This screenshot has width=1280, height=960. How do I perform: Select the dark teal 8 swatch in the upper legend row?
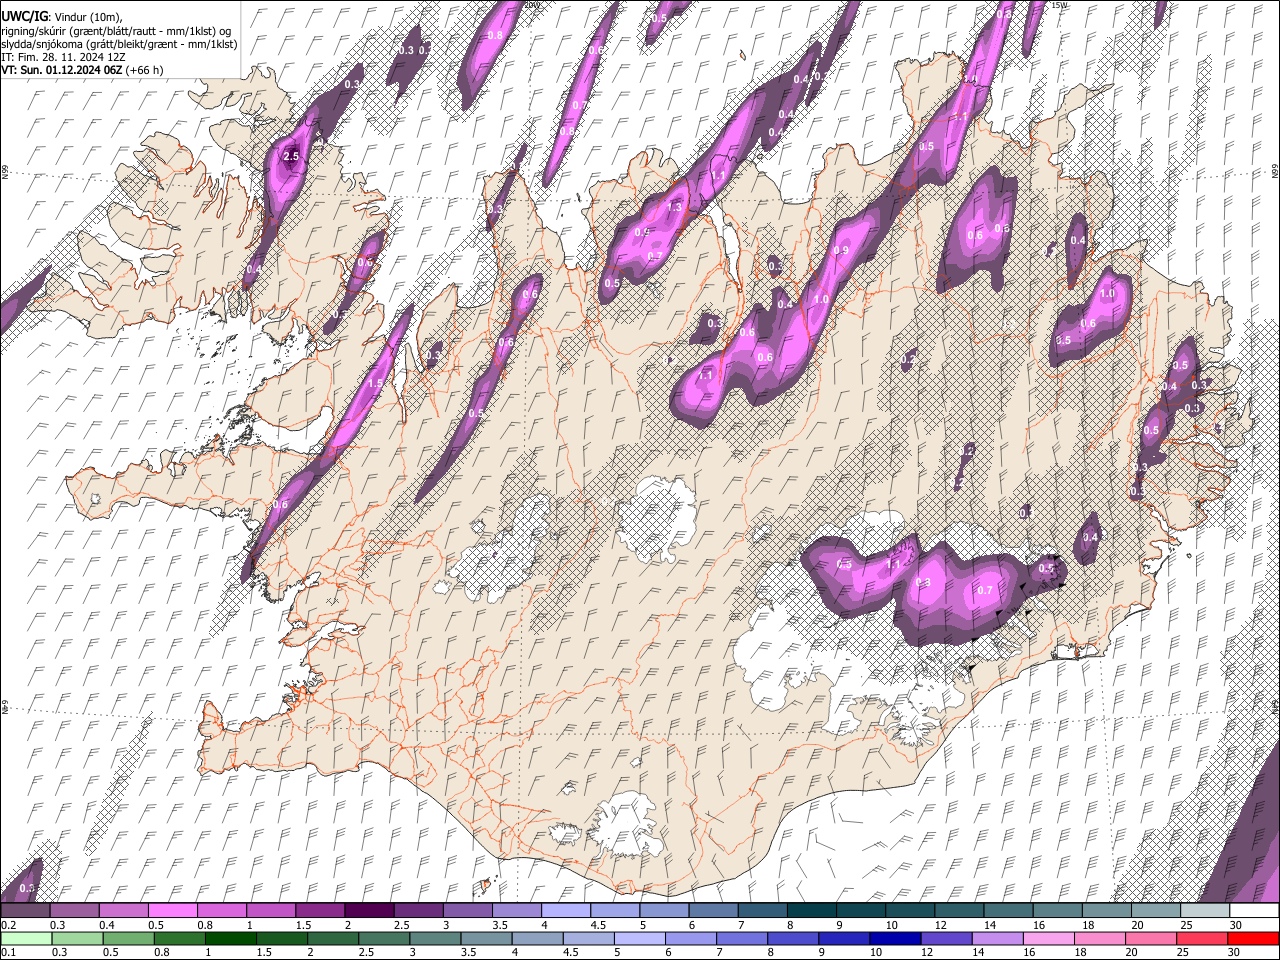[x=812, y=911]
